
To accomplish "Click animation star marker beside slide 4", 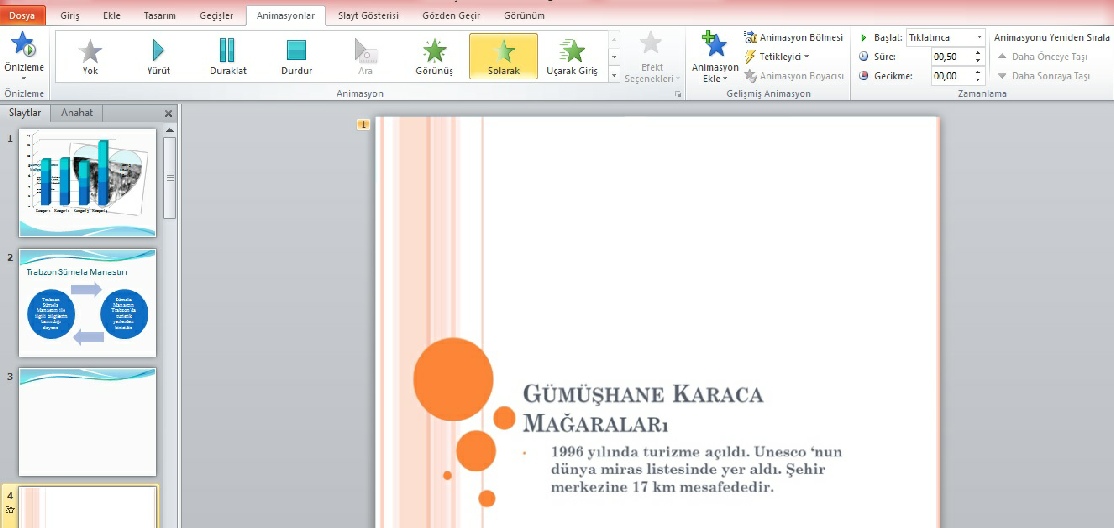I will [x=10, y=510].
